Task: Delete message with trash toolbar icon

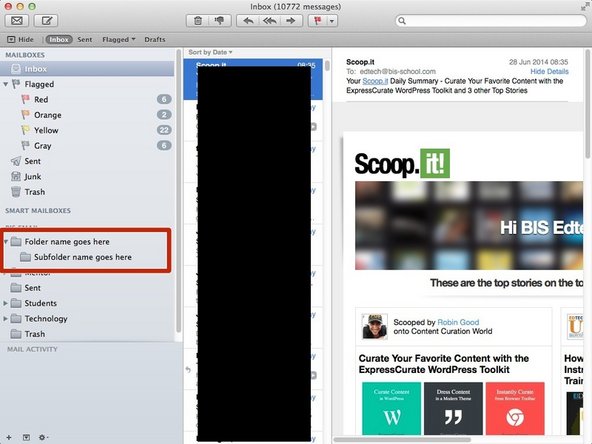Action: (198, 21)
